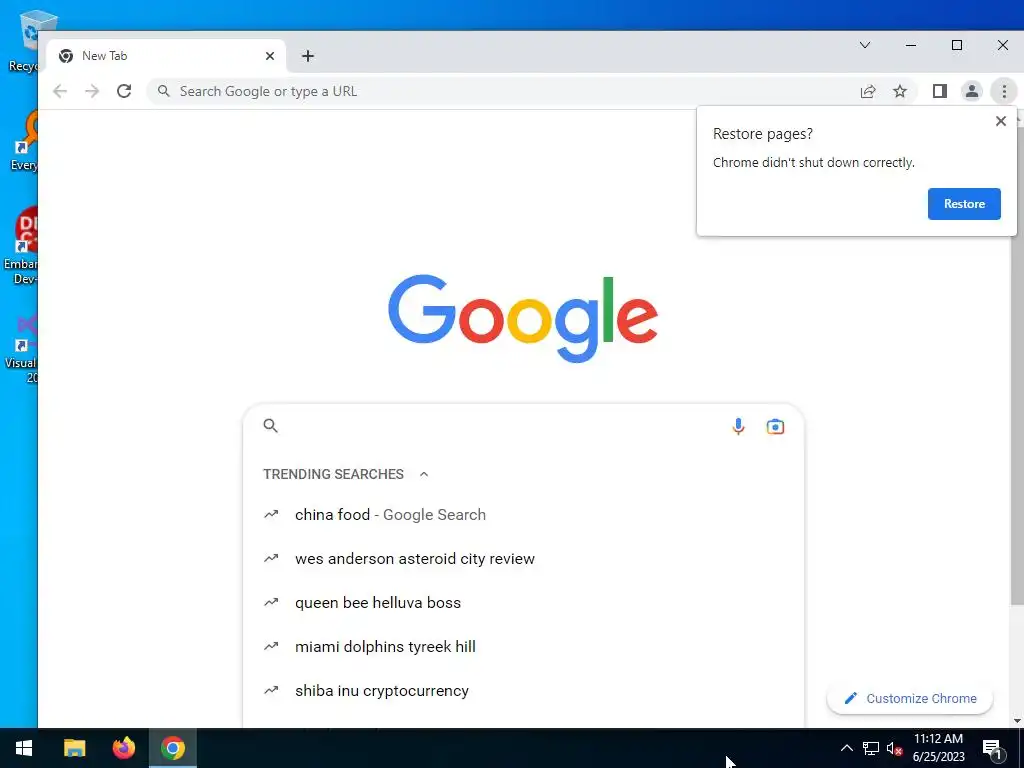Image resolution: width=1024 pixels, height=768 pixels.
Task: Open the tab search dropdown arrow
Action: [865, 45]
